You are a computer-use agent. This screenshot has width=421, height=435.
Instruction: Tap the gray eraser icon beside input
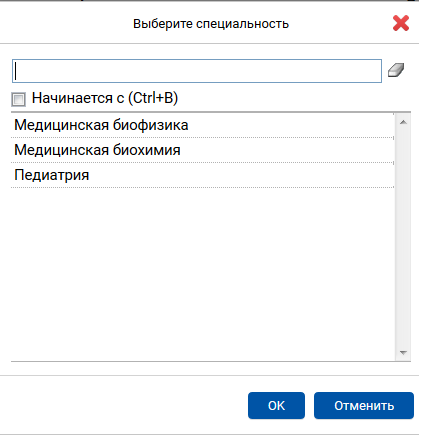coord(396,70)
